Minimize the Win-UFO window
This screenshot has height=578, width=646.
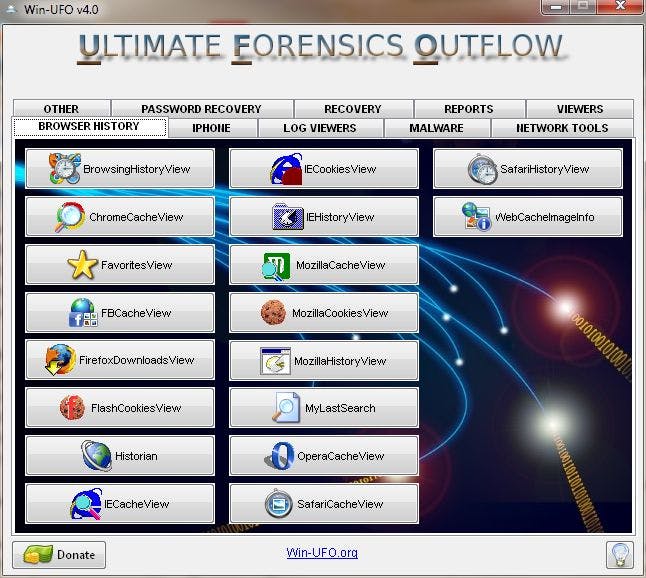[556, 6]
